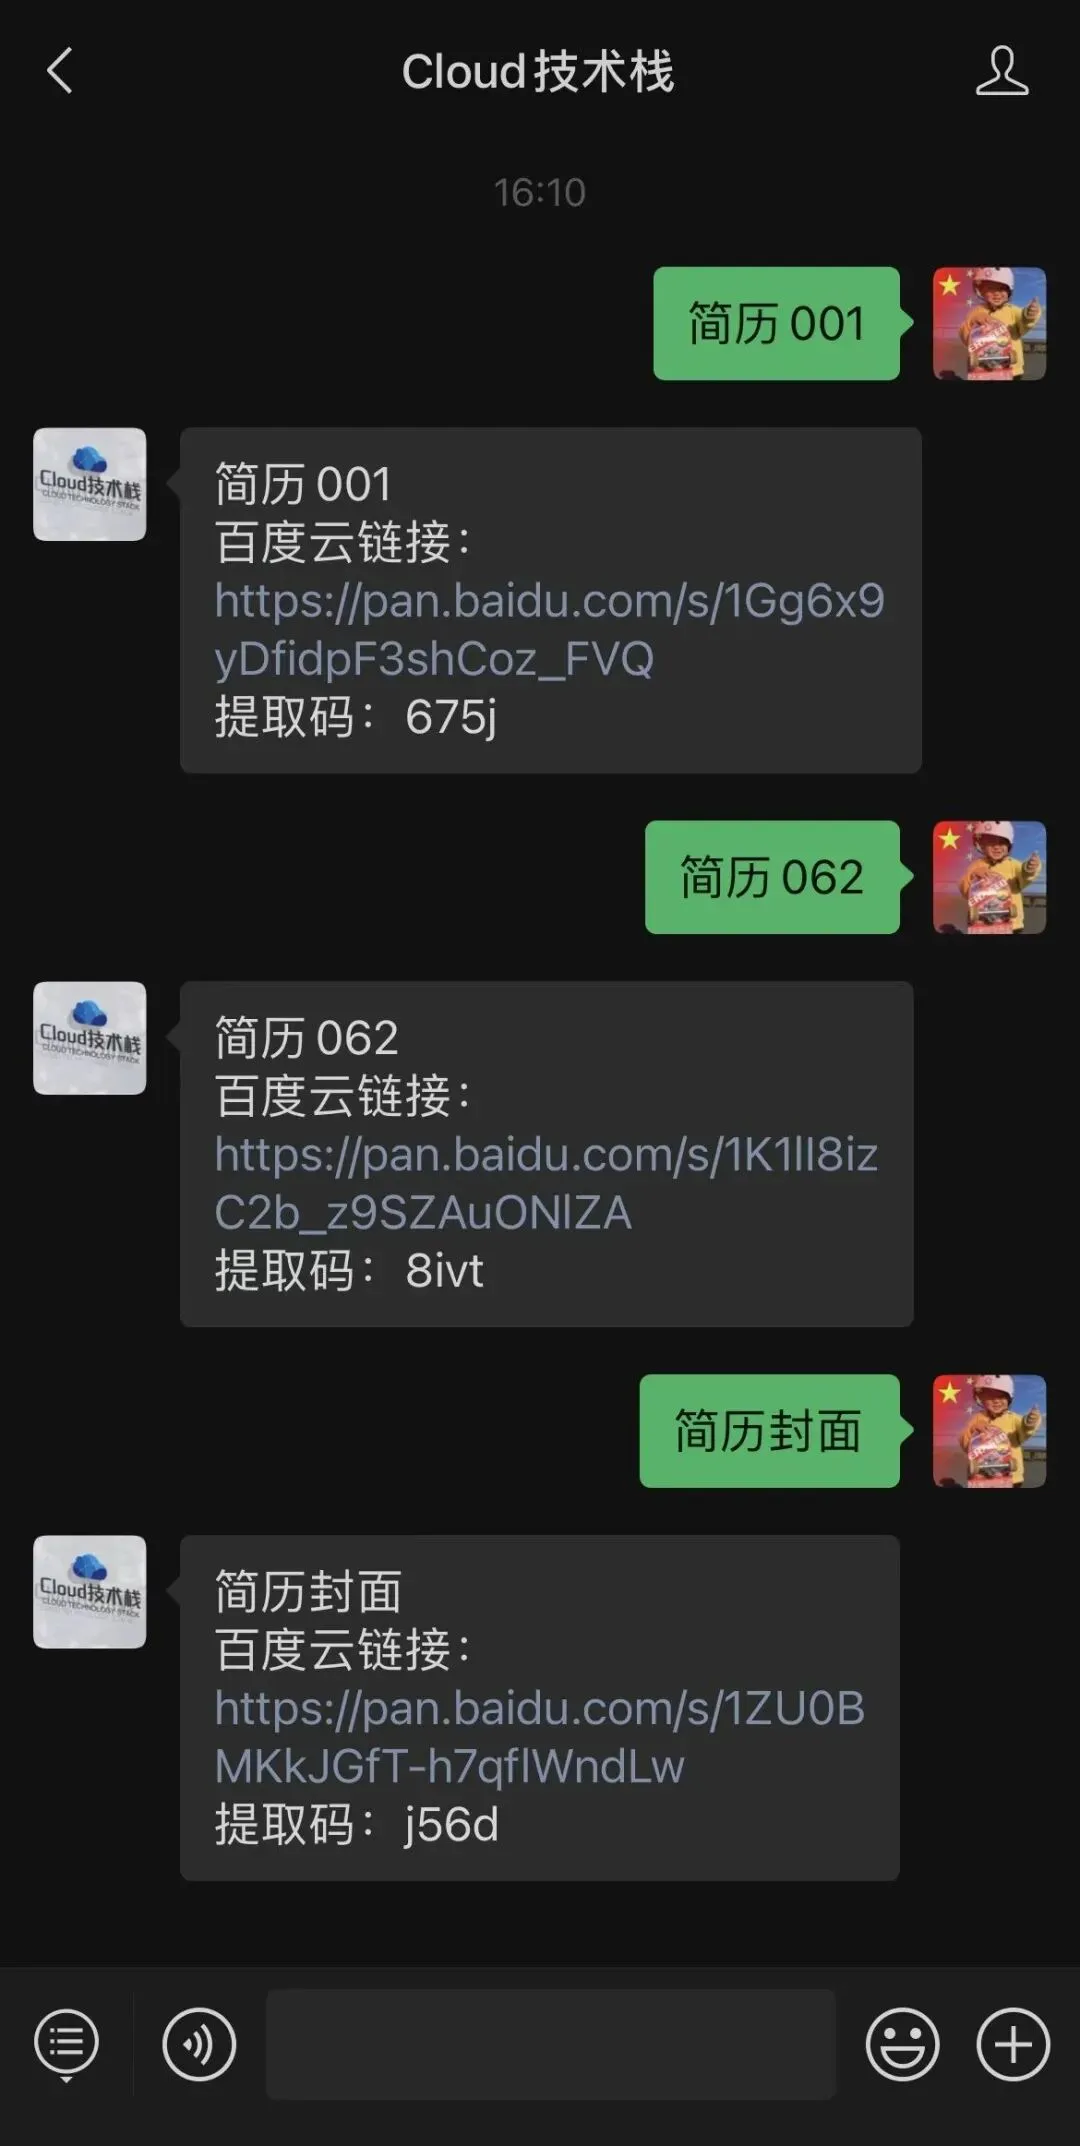Select the green 简历 001 sent bubble
Image resolution: width=1080 pixels, height=2146 pixels.
777,323
